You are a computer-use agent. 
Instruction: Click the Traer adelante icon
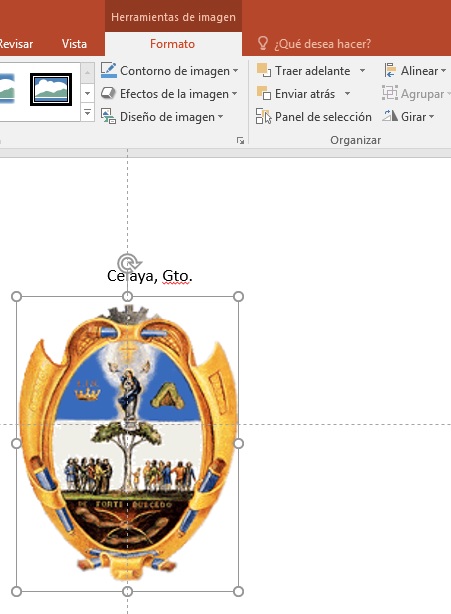[263, 70]
